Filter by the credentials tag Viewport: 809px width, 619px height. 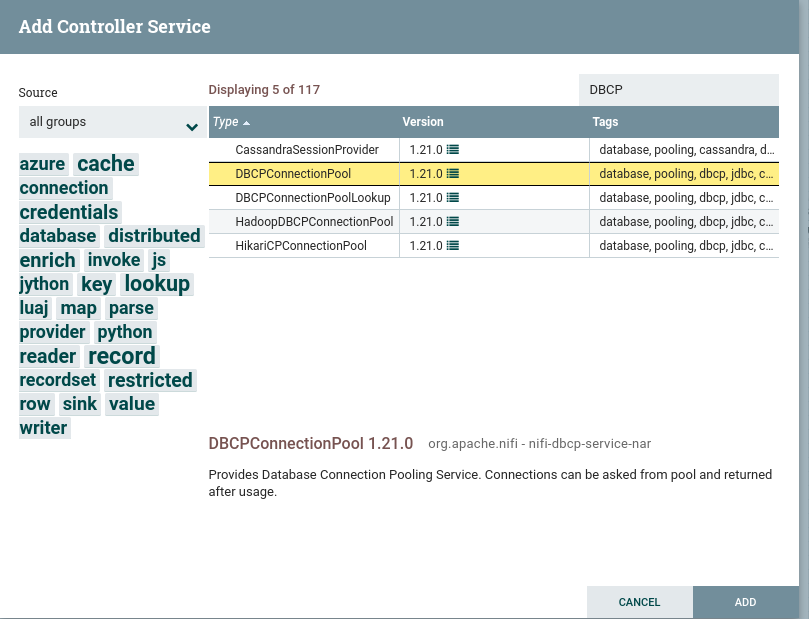(69, 212)
